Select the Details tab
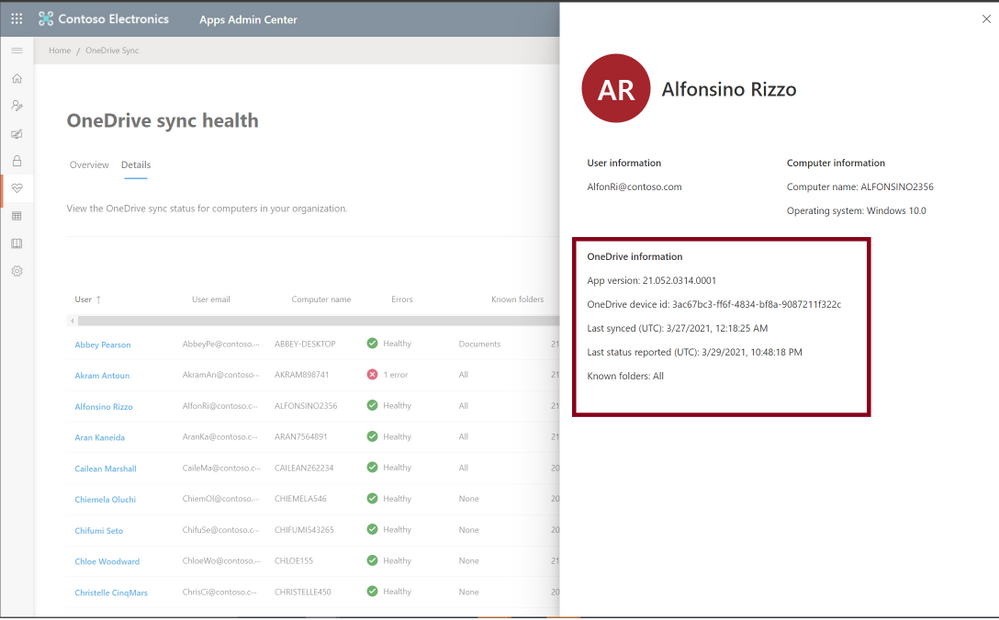Viewport: 999px width, 620px height. tap(136, 165)
